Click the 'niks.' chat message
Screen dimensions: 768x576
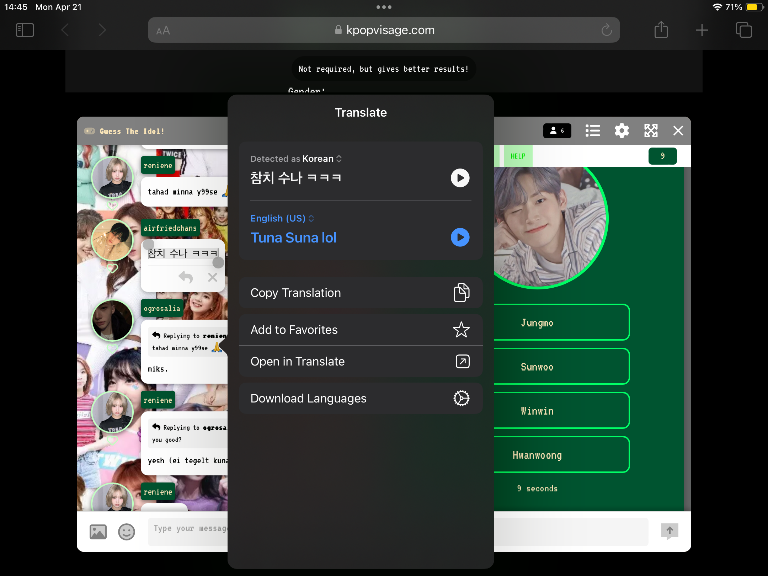click(x=158, y=369)
